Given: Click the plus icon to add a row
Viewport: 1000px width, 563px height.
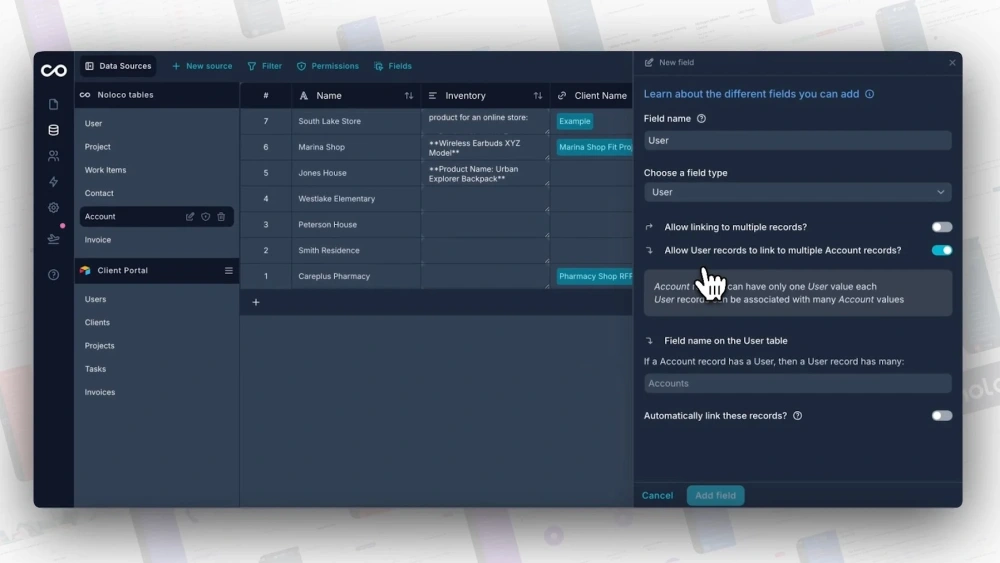Looking at the screenshot, I should click(x=256, y=302).
